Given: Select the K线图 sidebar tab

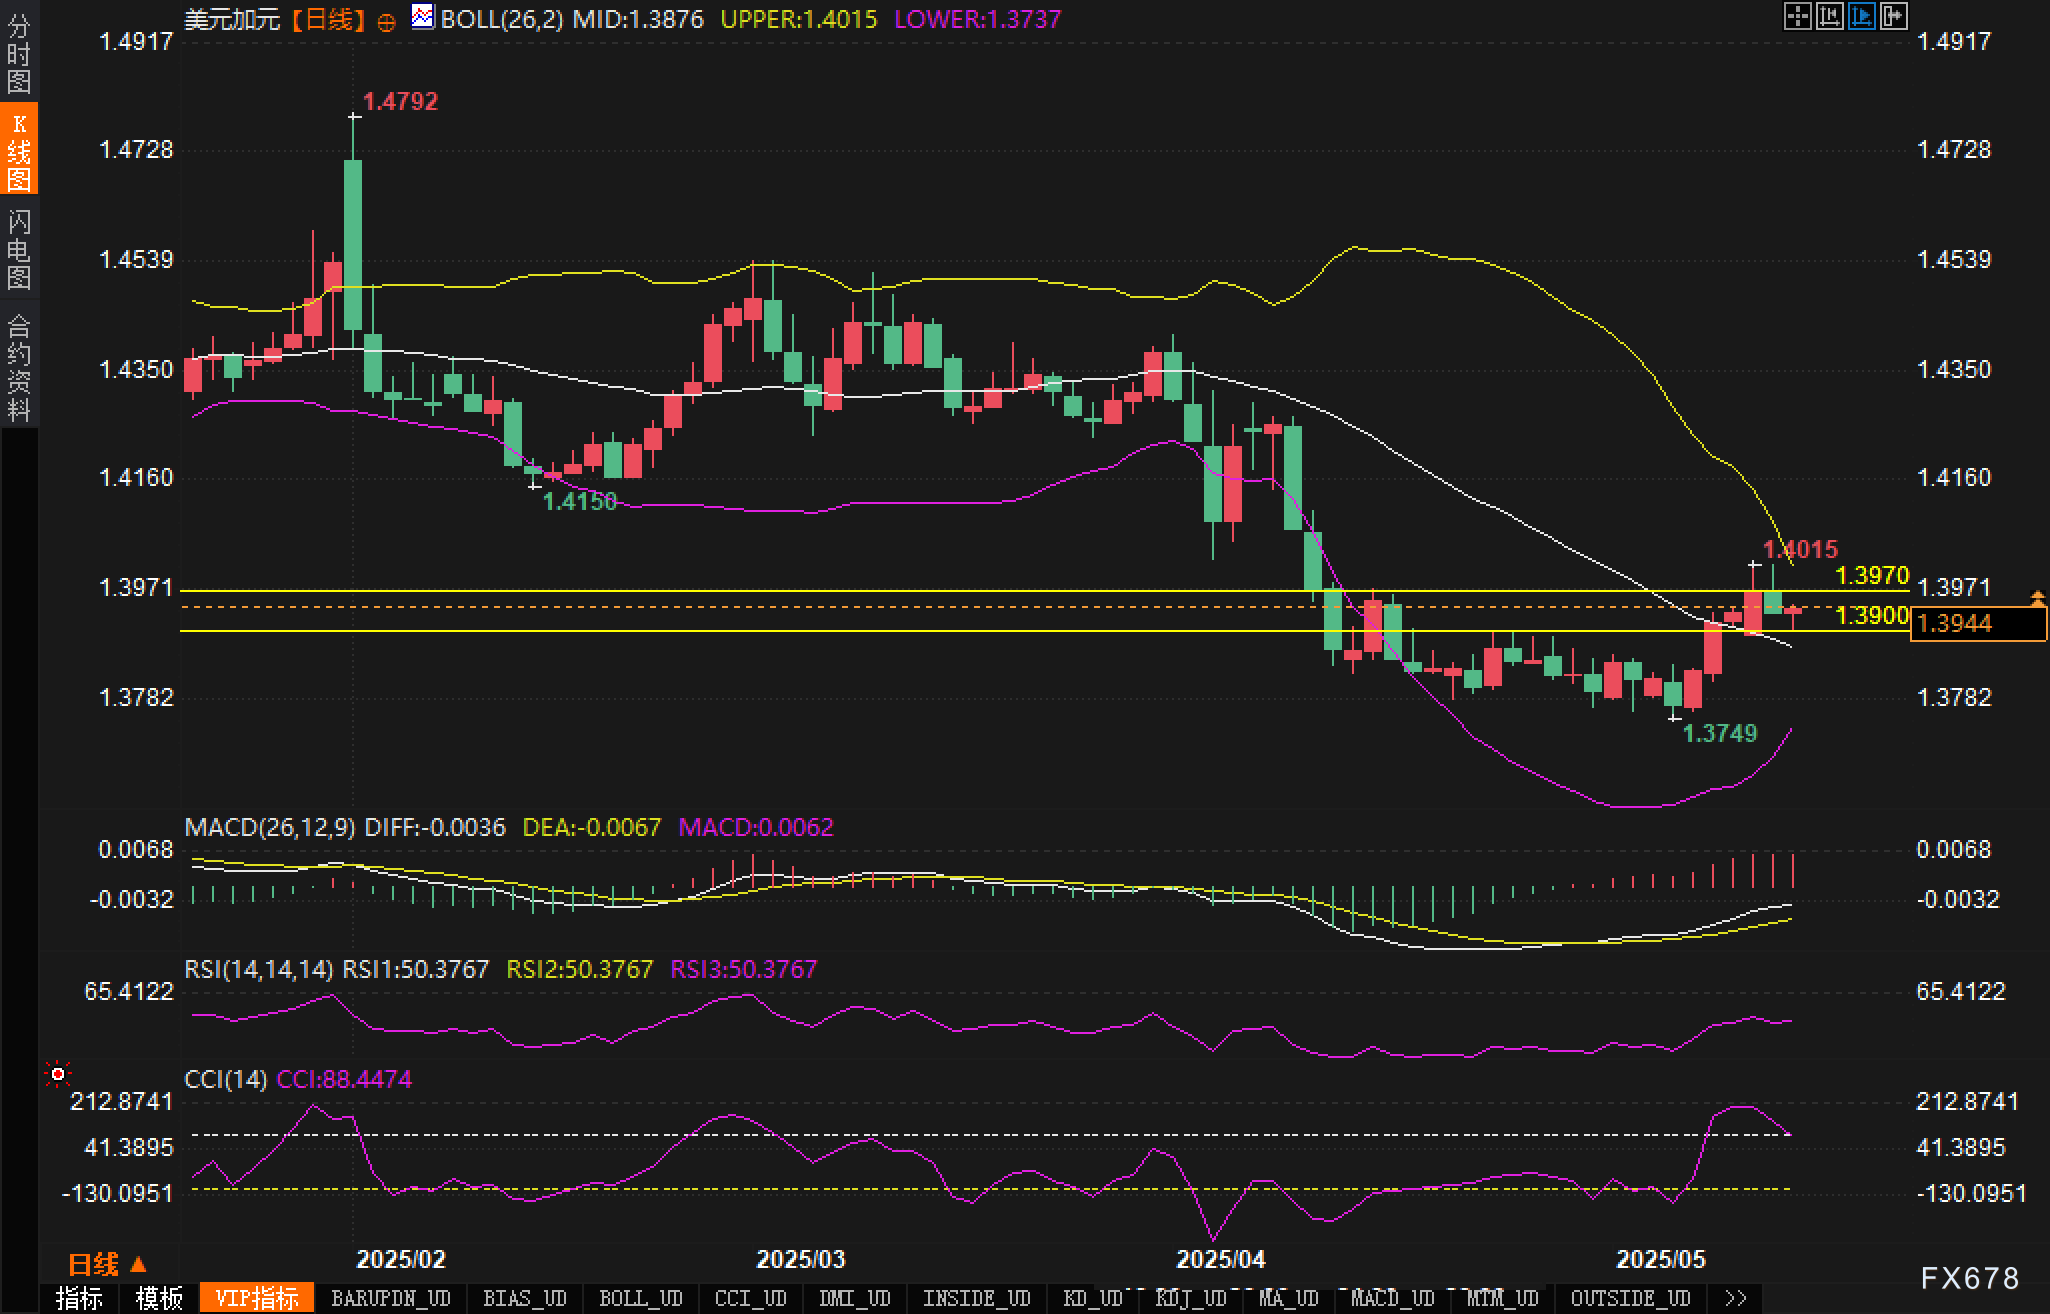Looking at the screenshot, I should (x=19, y=150).
